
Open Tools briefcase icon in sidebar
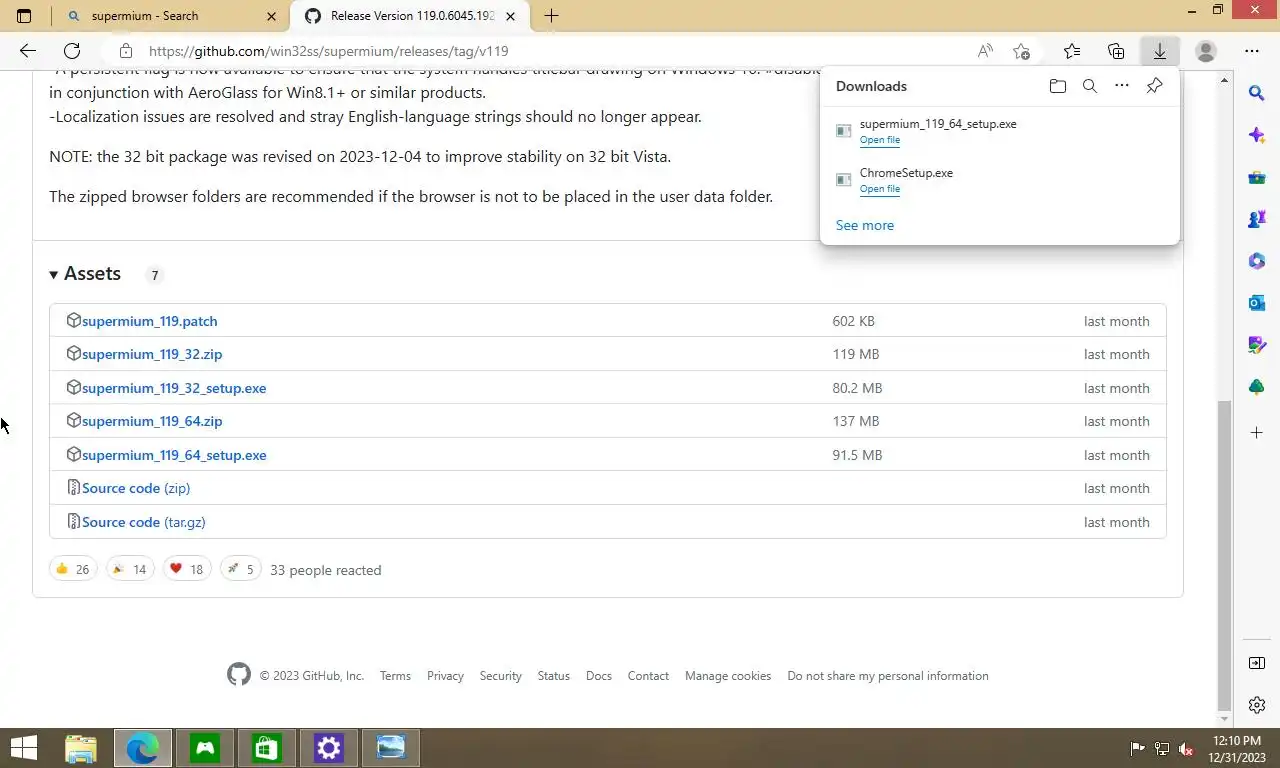tap(1257, 177)
